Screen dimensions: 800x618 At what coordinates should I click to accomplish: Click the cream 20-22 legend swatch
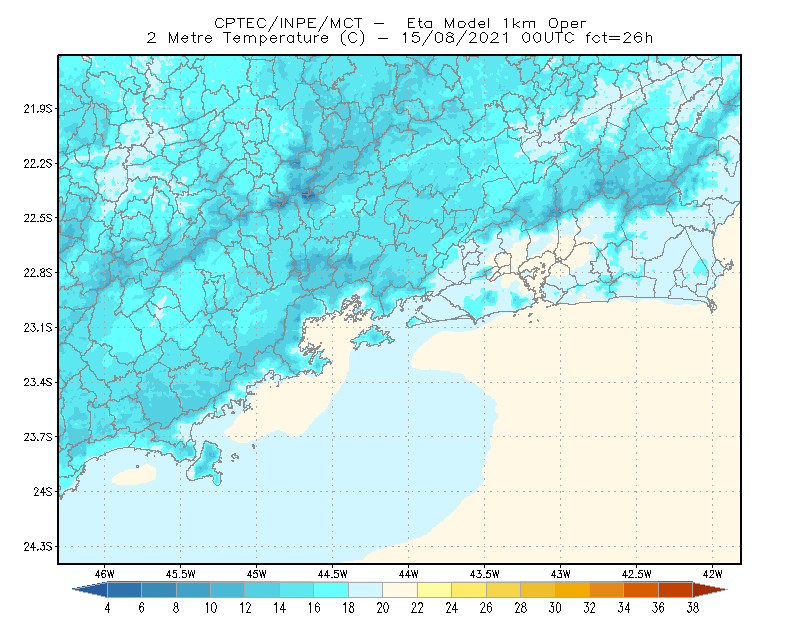pyautogui.click(x=400, y=590)
